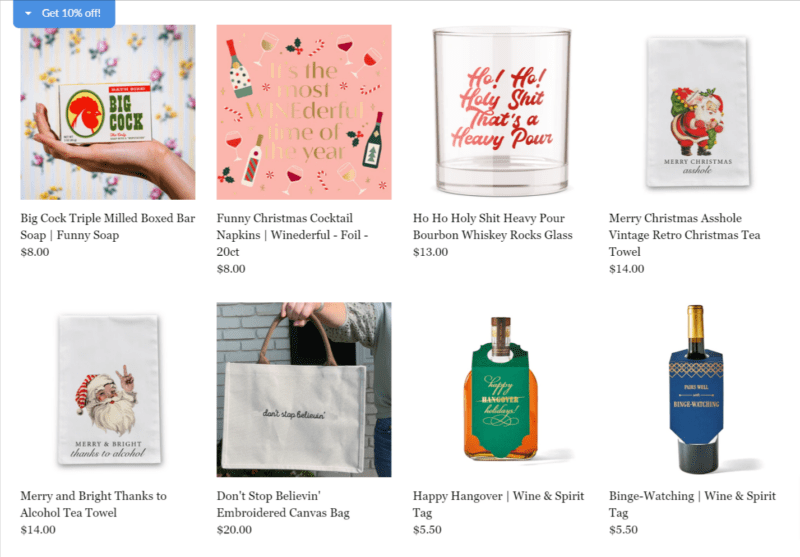Viewport: 800px width, 557px height.
Task: Follow the Happy Hangover Wine & Spirit Tag link
Action: point(498,504)
